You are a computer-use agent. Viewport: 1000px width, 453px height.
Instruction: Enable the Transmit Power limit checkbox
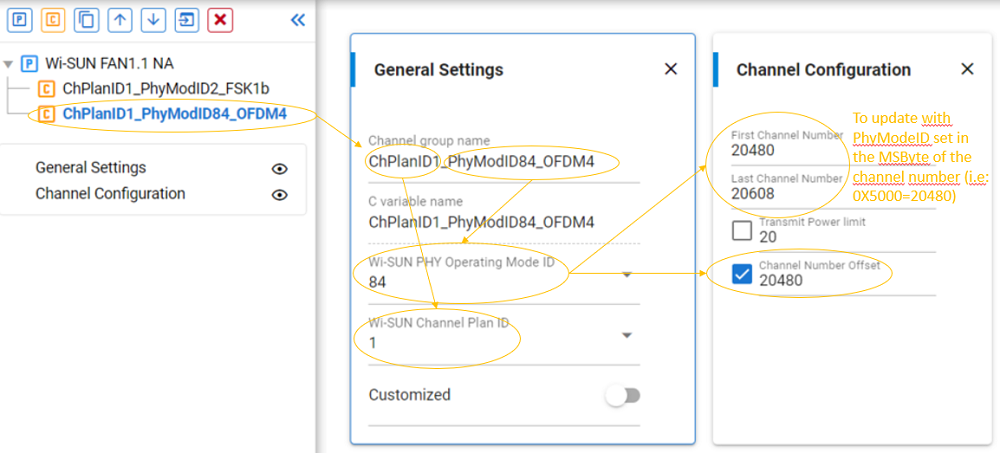pos(742,230)
